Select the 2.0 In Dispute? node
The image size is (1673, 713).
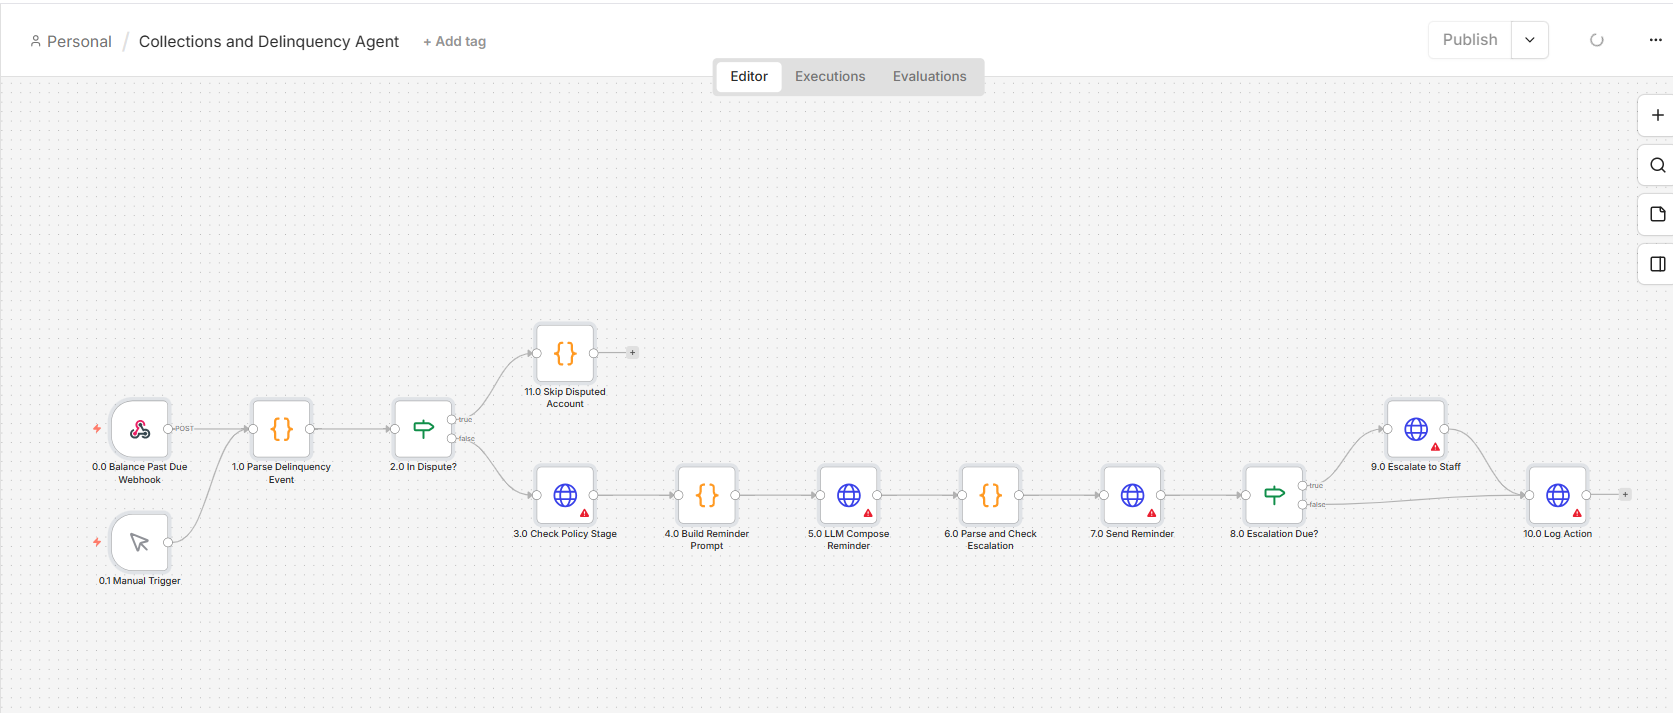point(424,429)
